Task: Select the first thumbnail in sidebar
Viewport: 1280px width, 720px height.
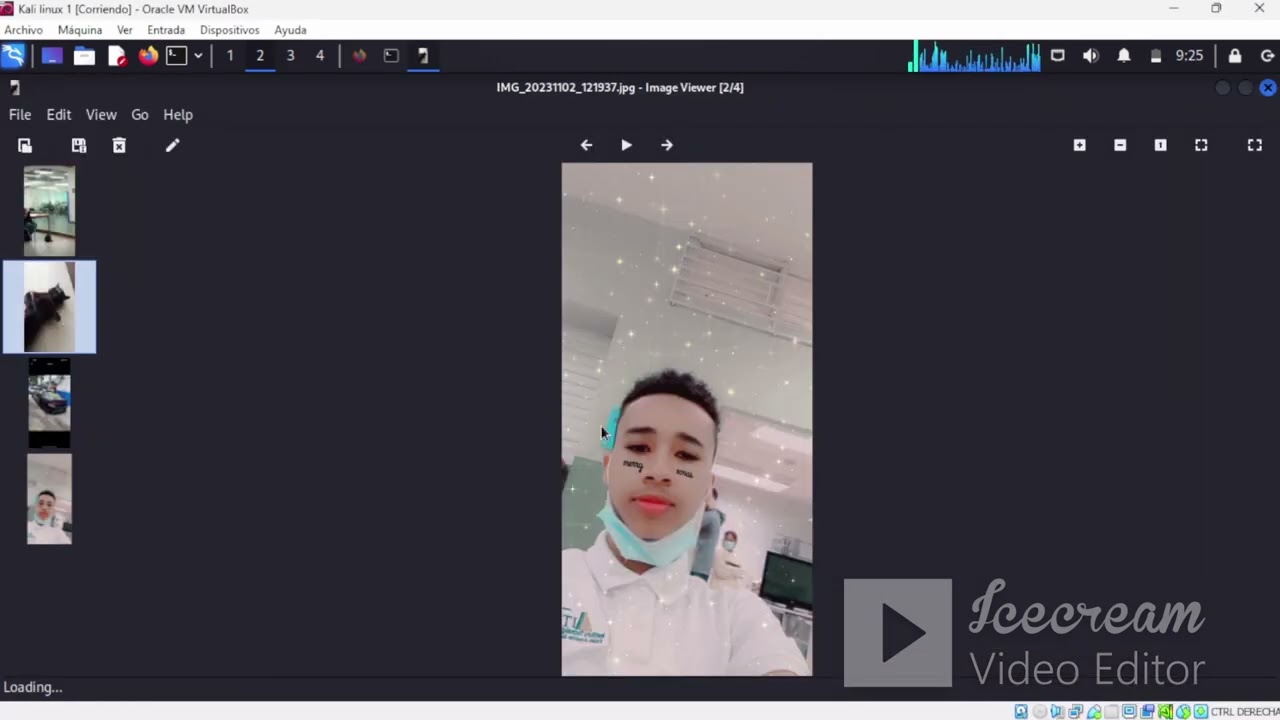Action: pos(49,211)
